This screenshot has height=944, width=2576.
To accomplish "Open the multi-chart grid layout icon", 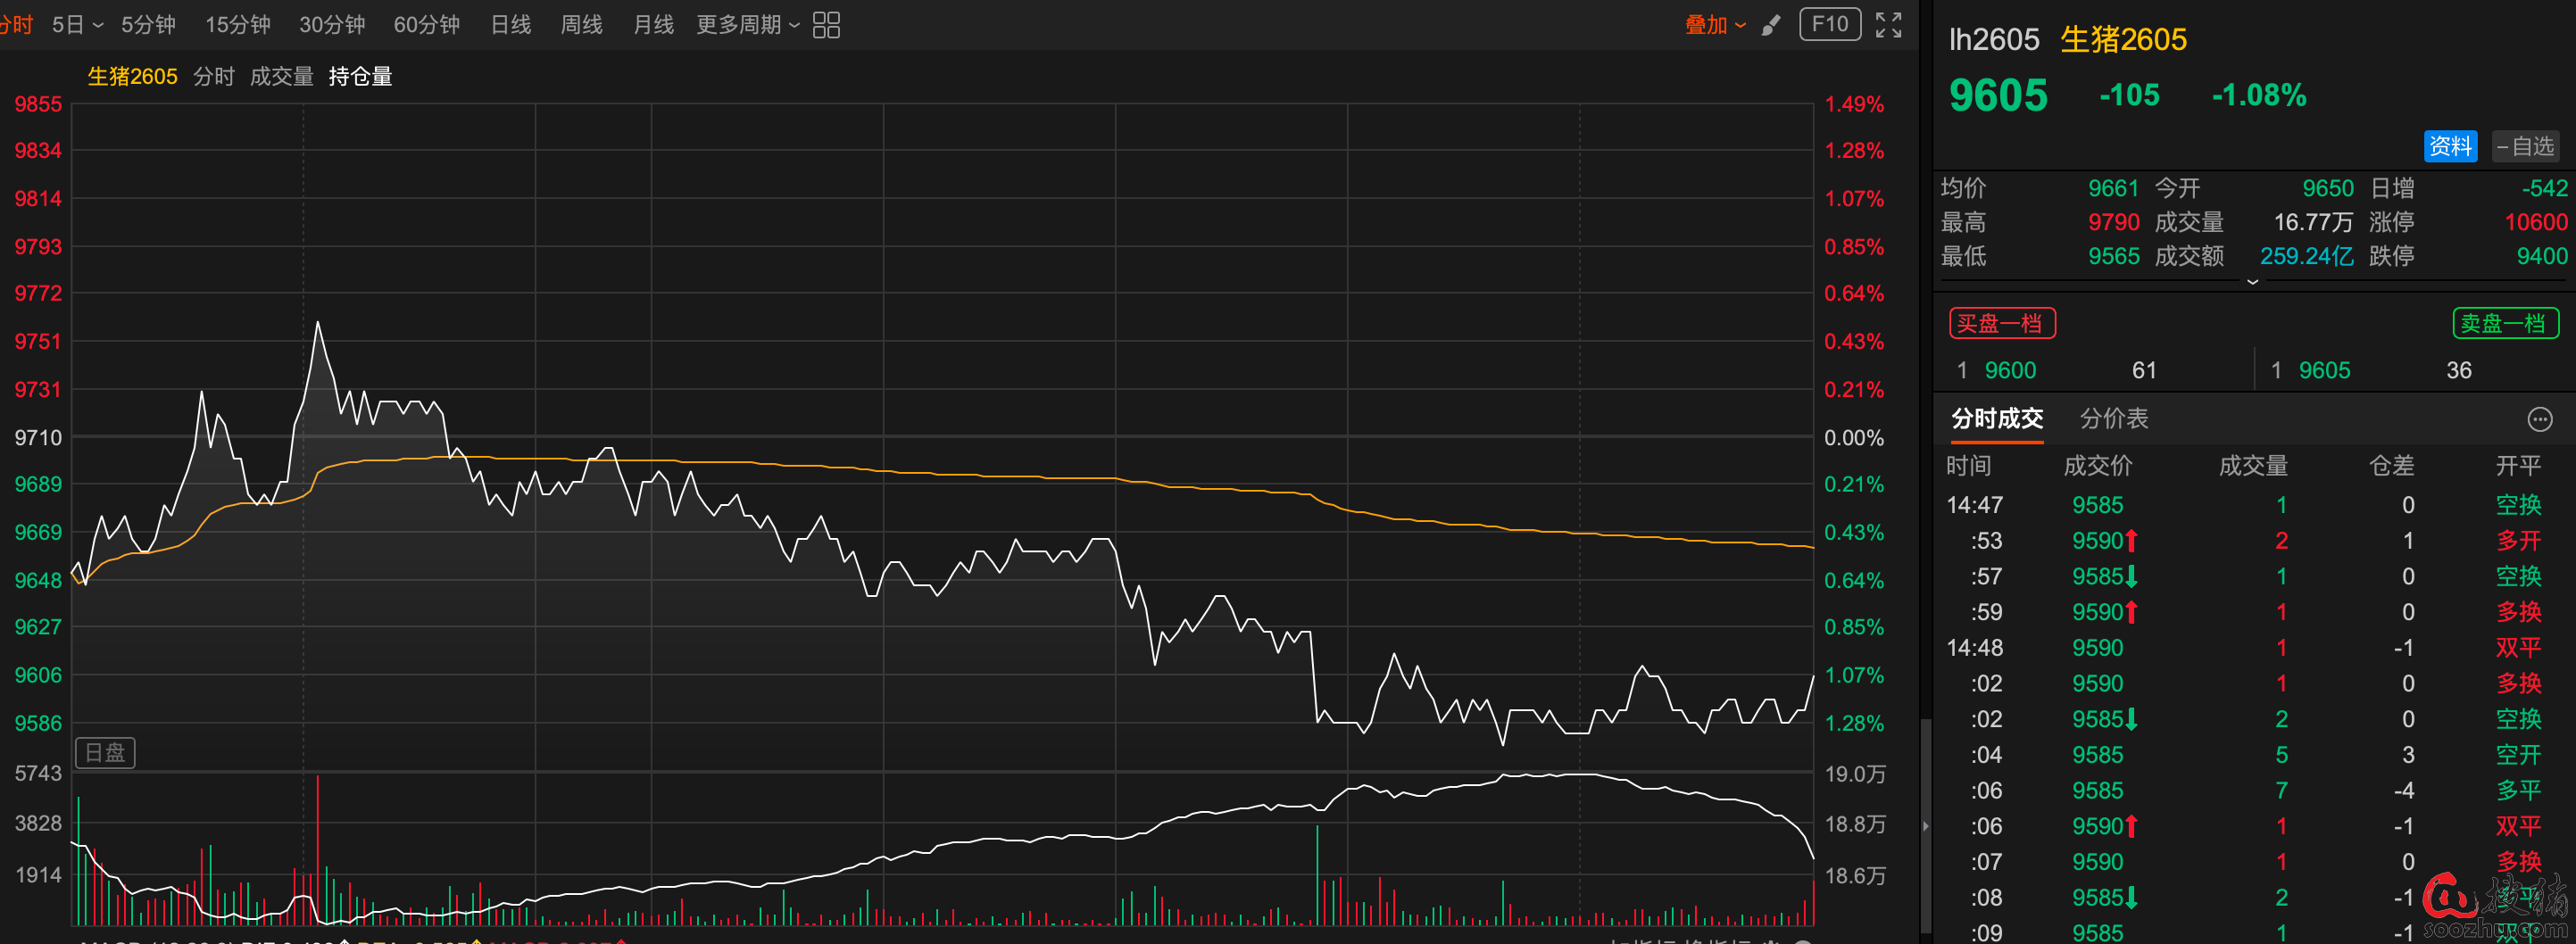I will (826, 25).
